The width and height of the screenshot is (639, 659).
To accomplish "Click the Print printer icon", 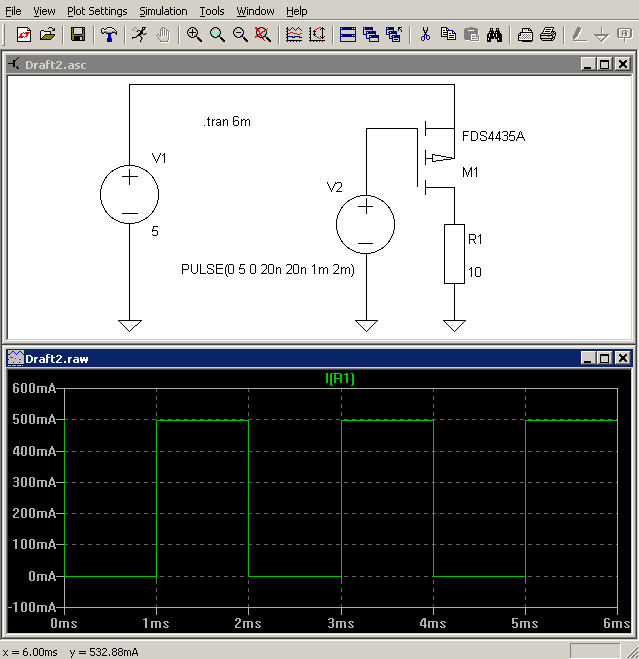I will coord(548,34).
